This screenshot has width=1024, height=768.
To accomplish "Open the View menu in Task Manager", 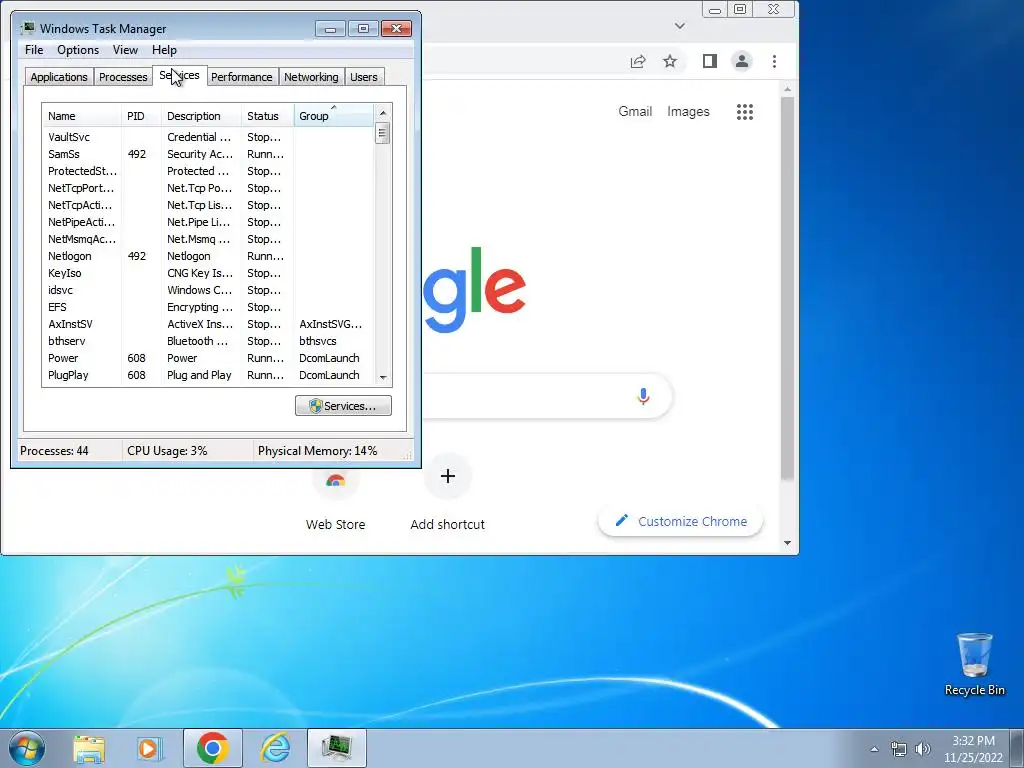I will point(125,50).
